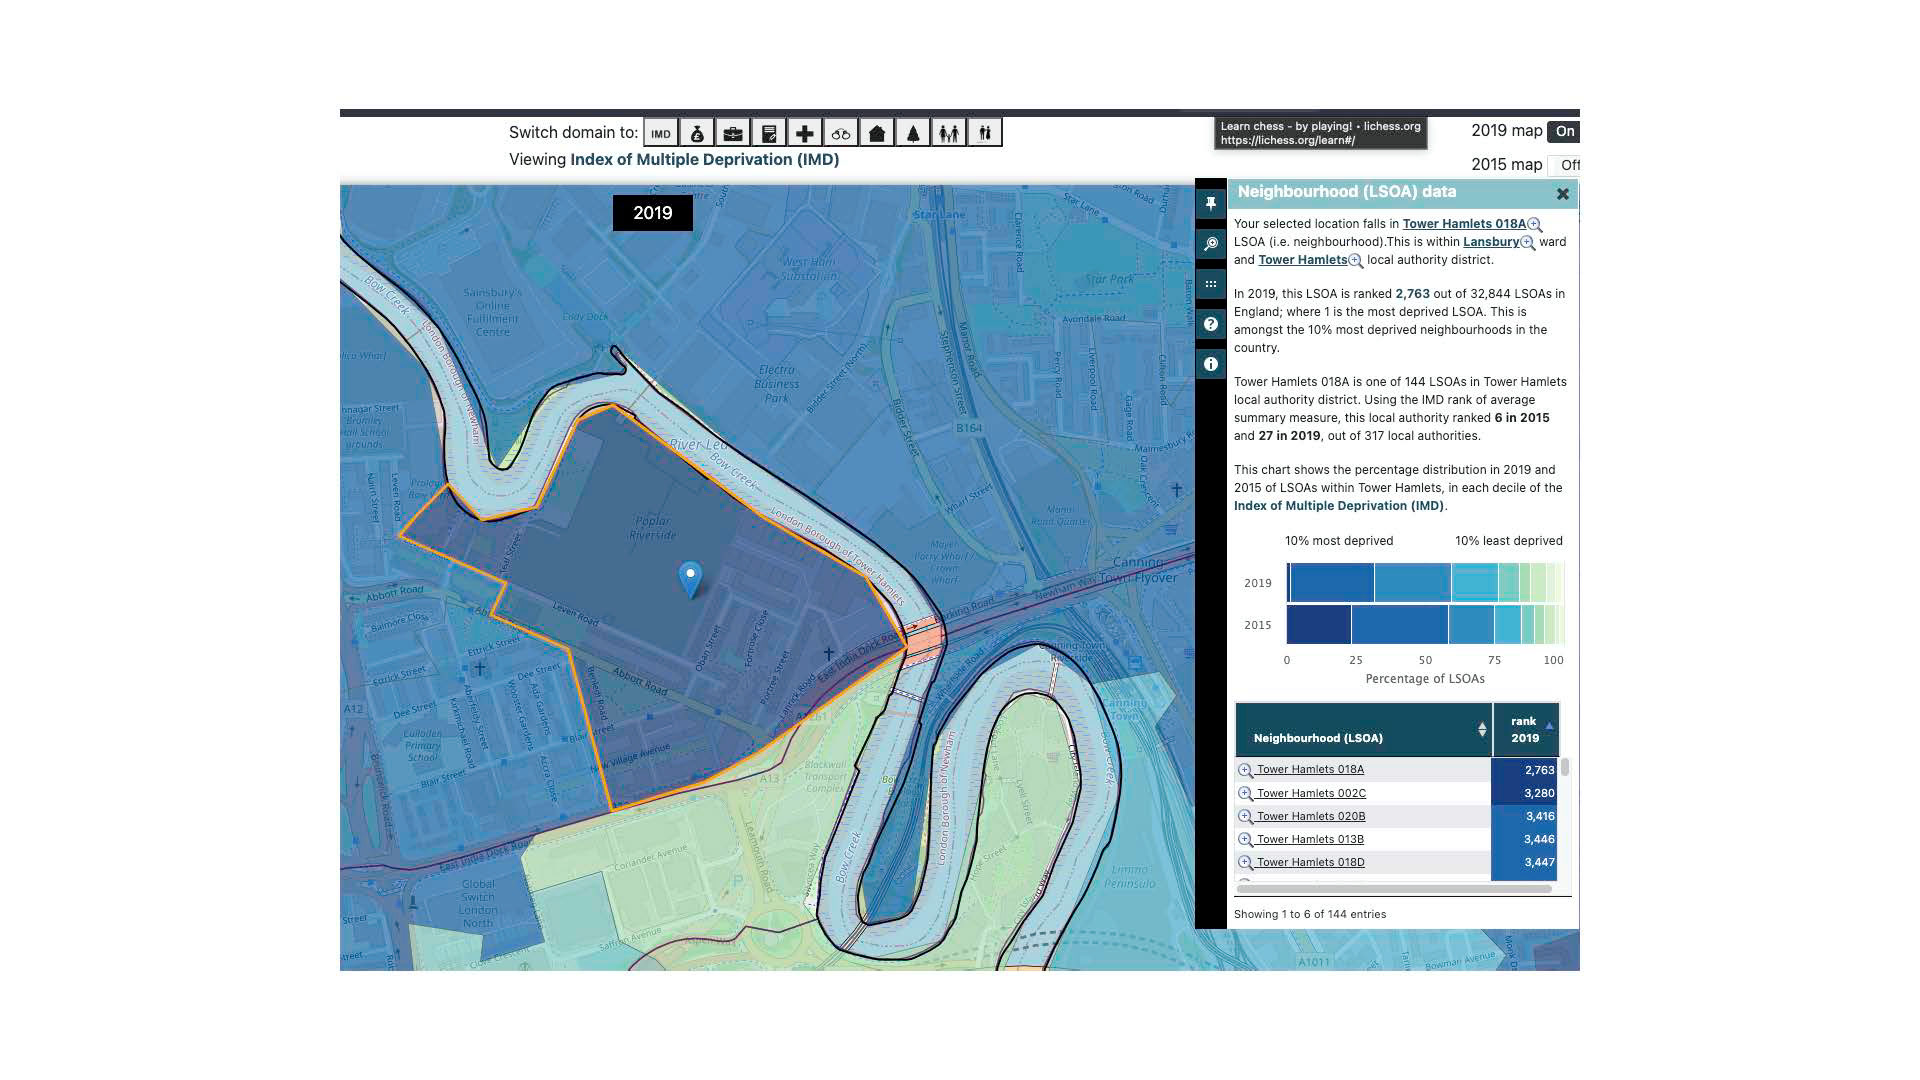The width and height of the screenshot is (1920, 1080).
Task: Open the Lansbury ward link
Action: (1491, 242)
